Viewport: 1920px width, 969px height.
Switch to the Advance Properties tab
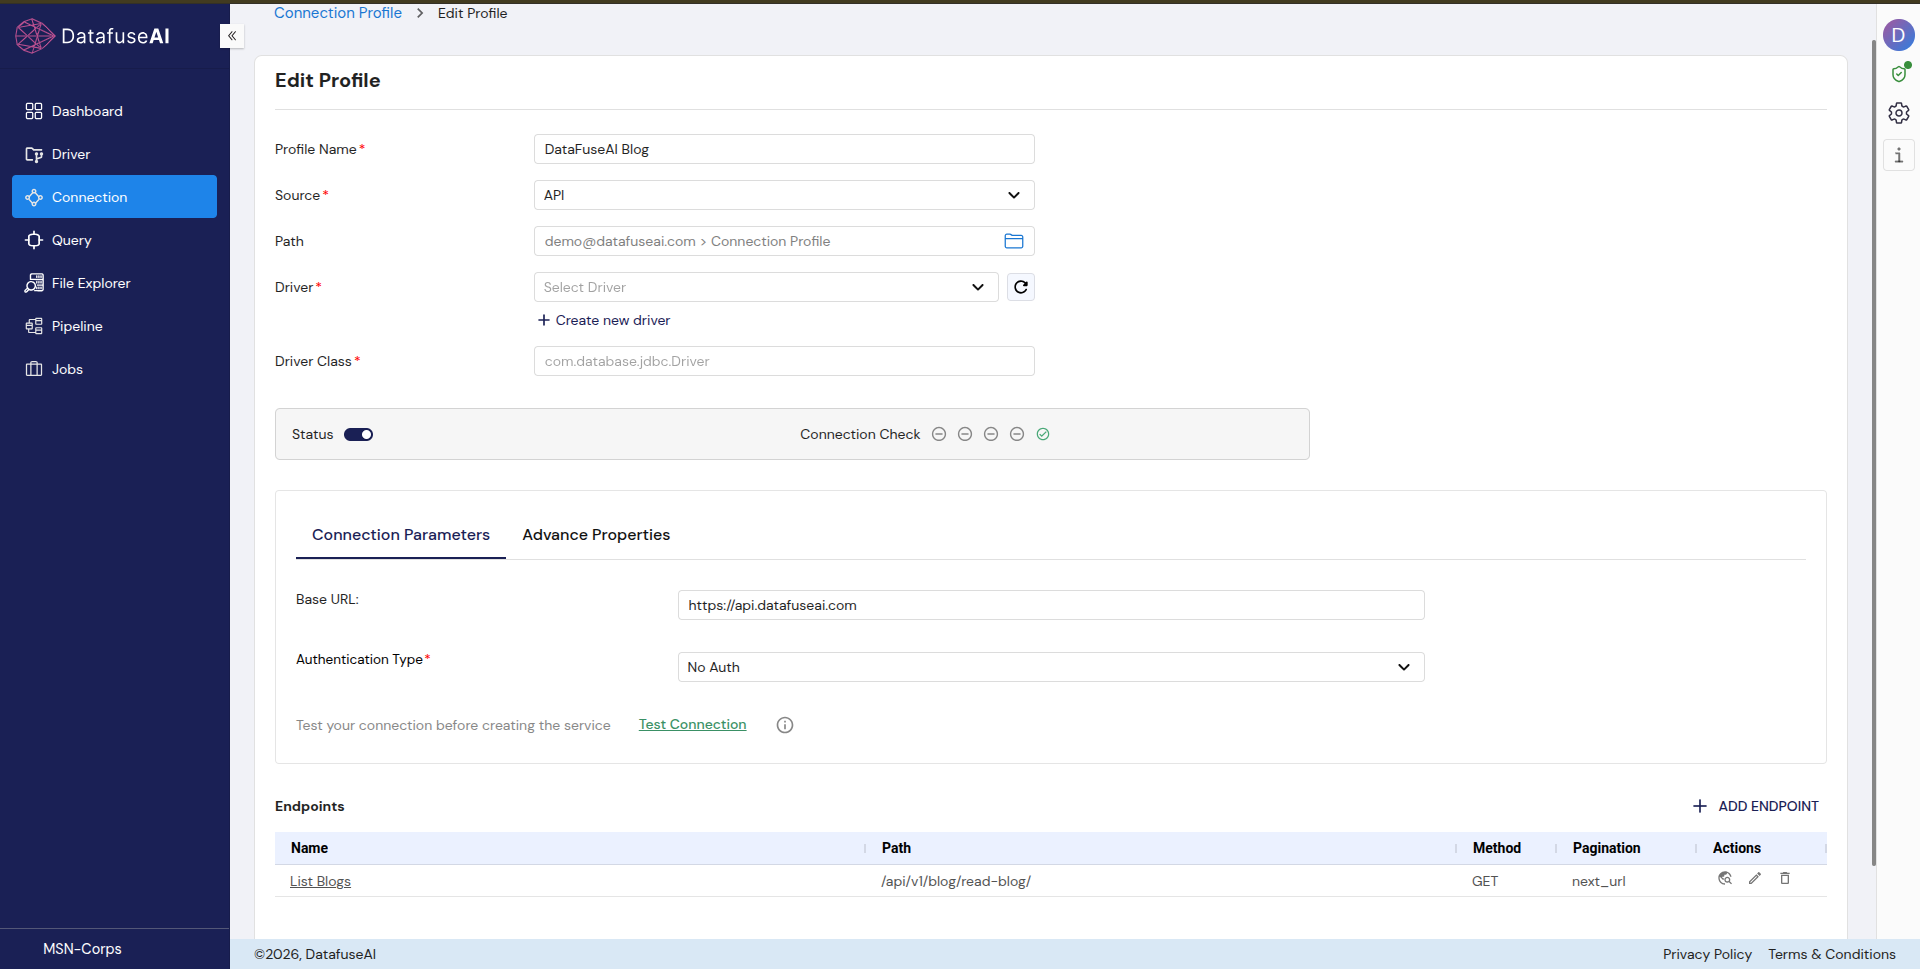pos(596,535)
